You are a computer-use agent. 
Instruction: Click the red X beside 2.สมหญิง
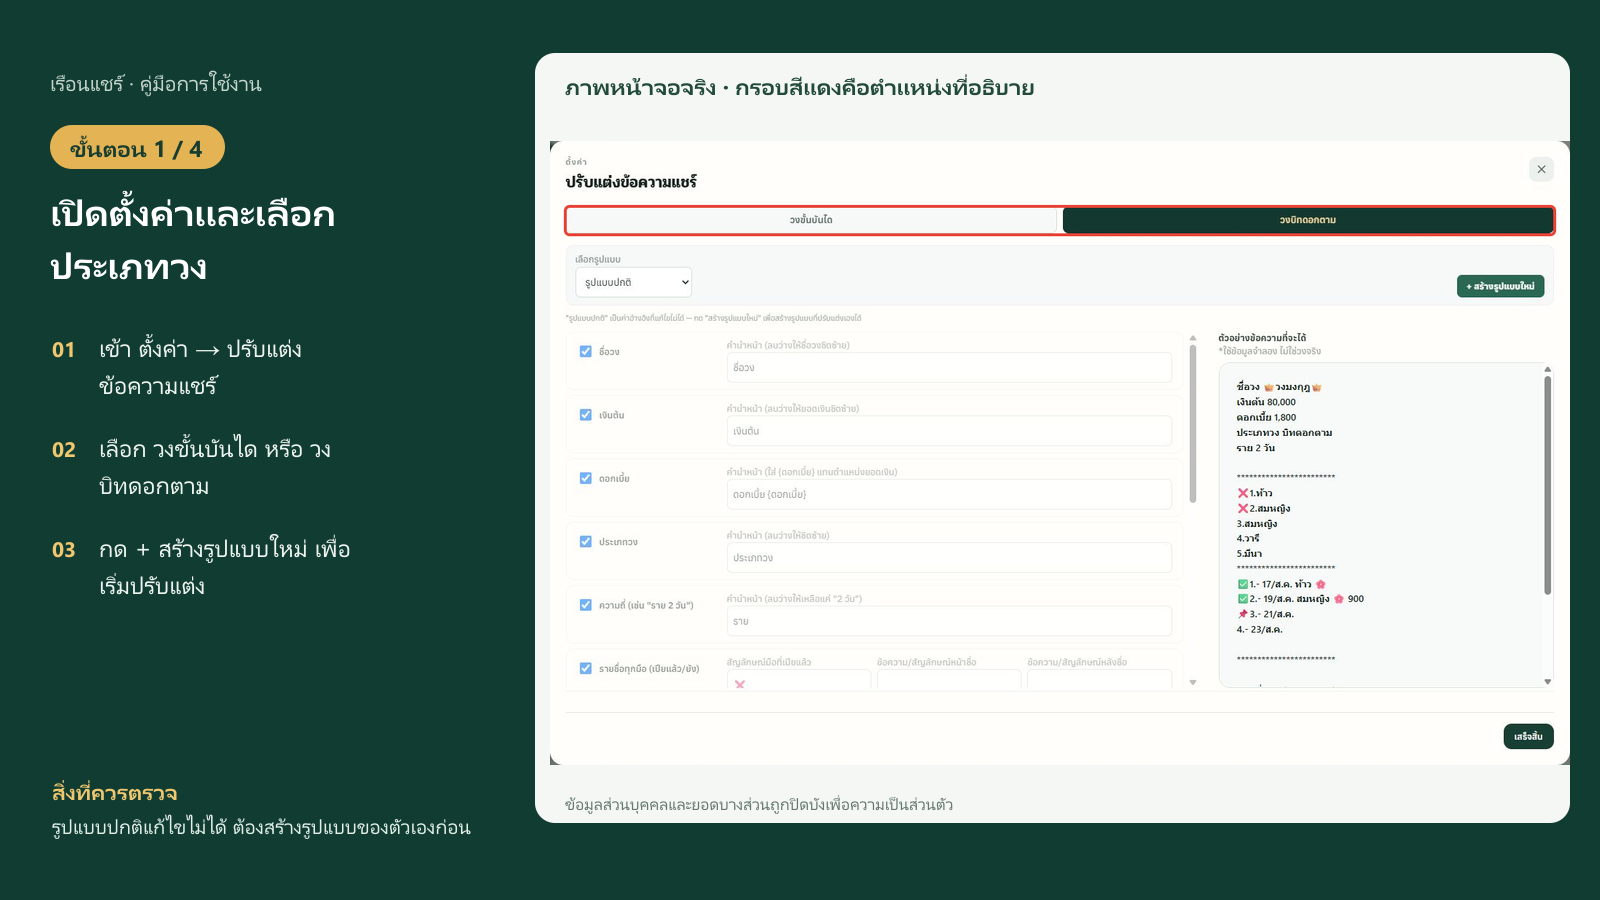point(1243,508)
